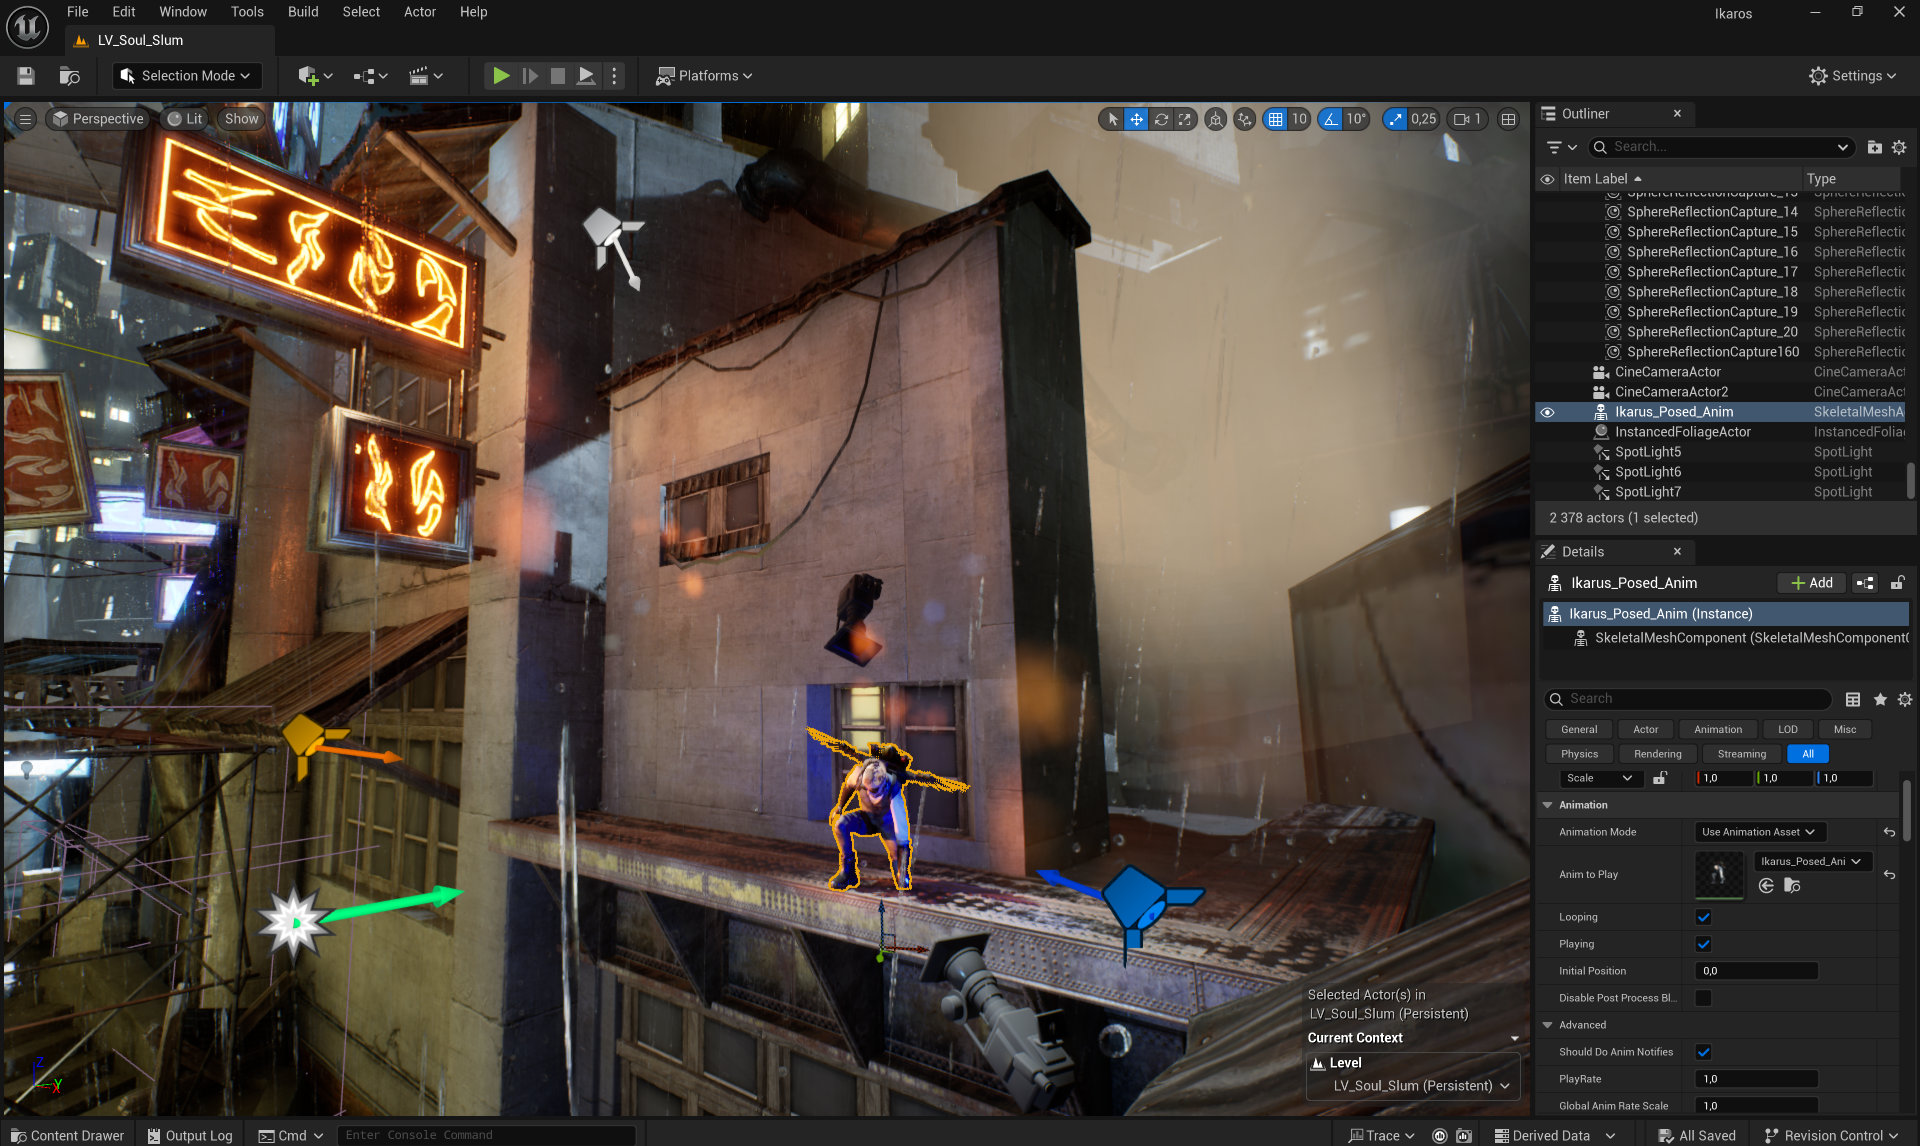Open the Settings dropdown
This screenshot has height=1146, width=1920.
tap(1852, 76)
